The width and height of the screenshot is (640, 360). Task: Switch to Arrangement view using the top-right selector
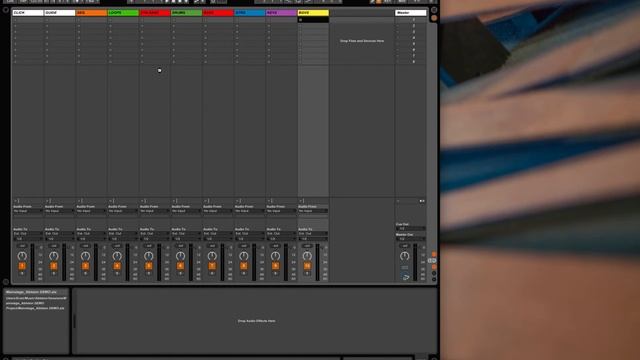(434, 10)
